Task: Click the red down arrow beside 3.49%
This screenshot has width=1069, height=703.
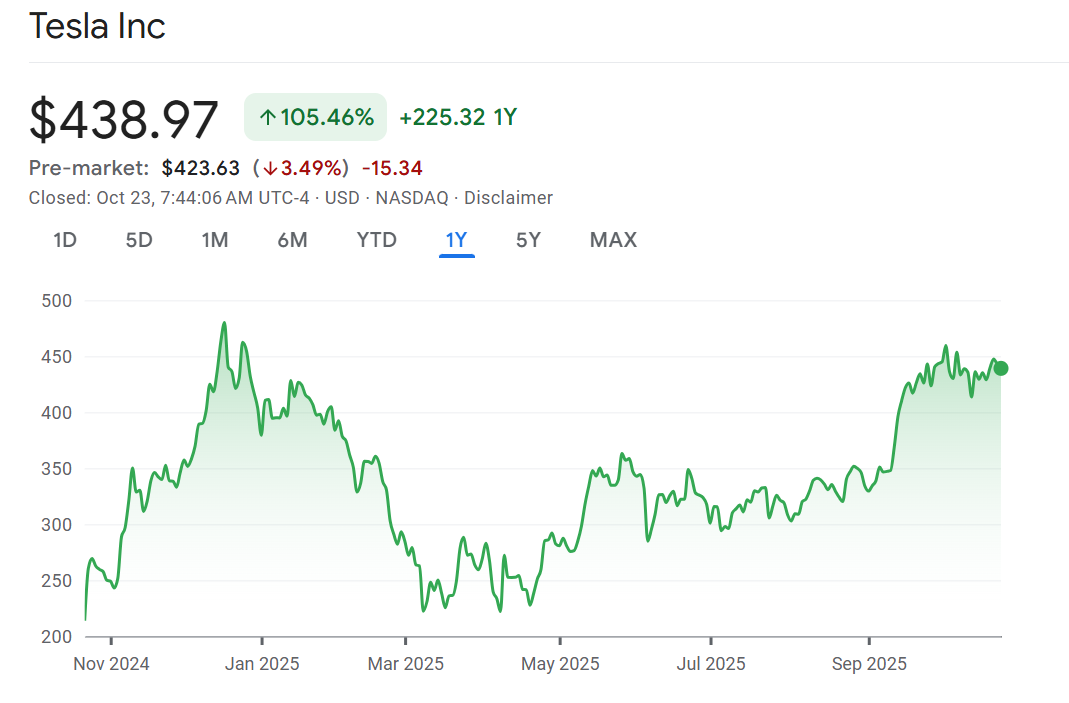Action: pos(270,167)
